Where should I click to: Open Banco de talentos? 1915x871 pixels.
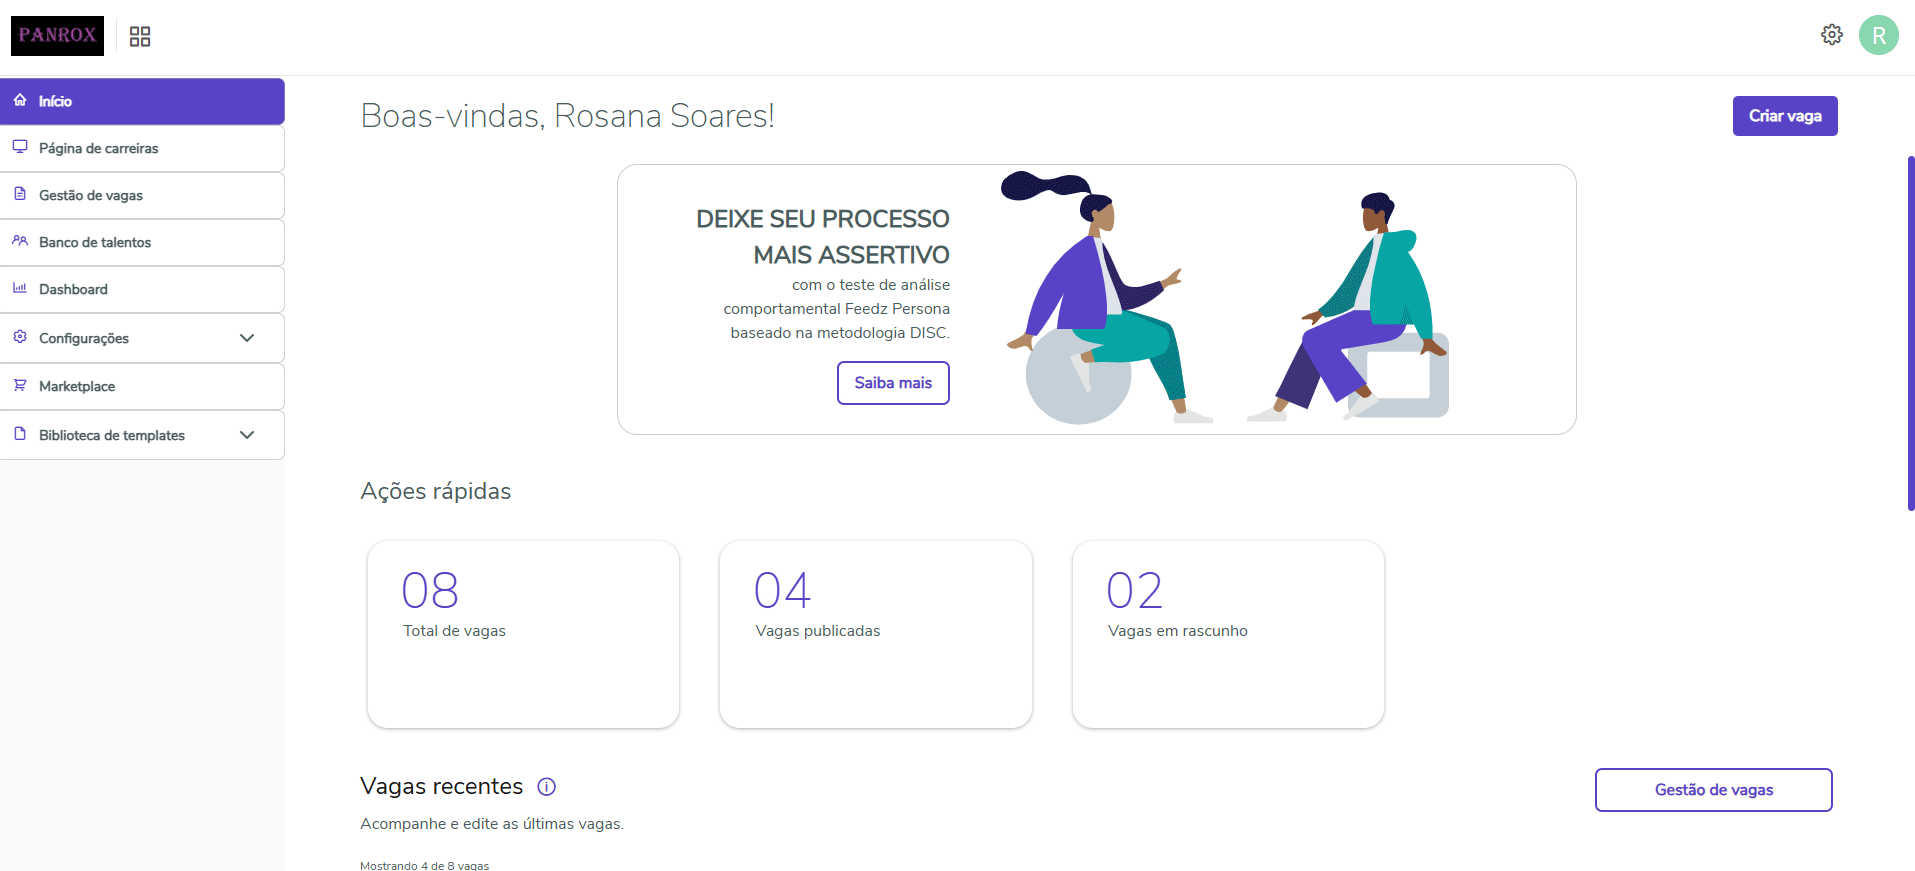(142, 242)
